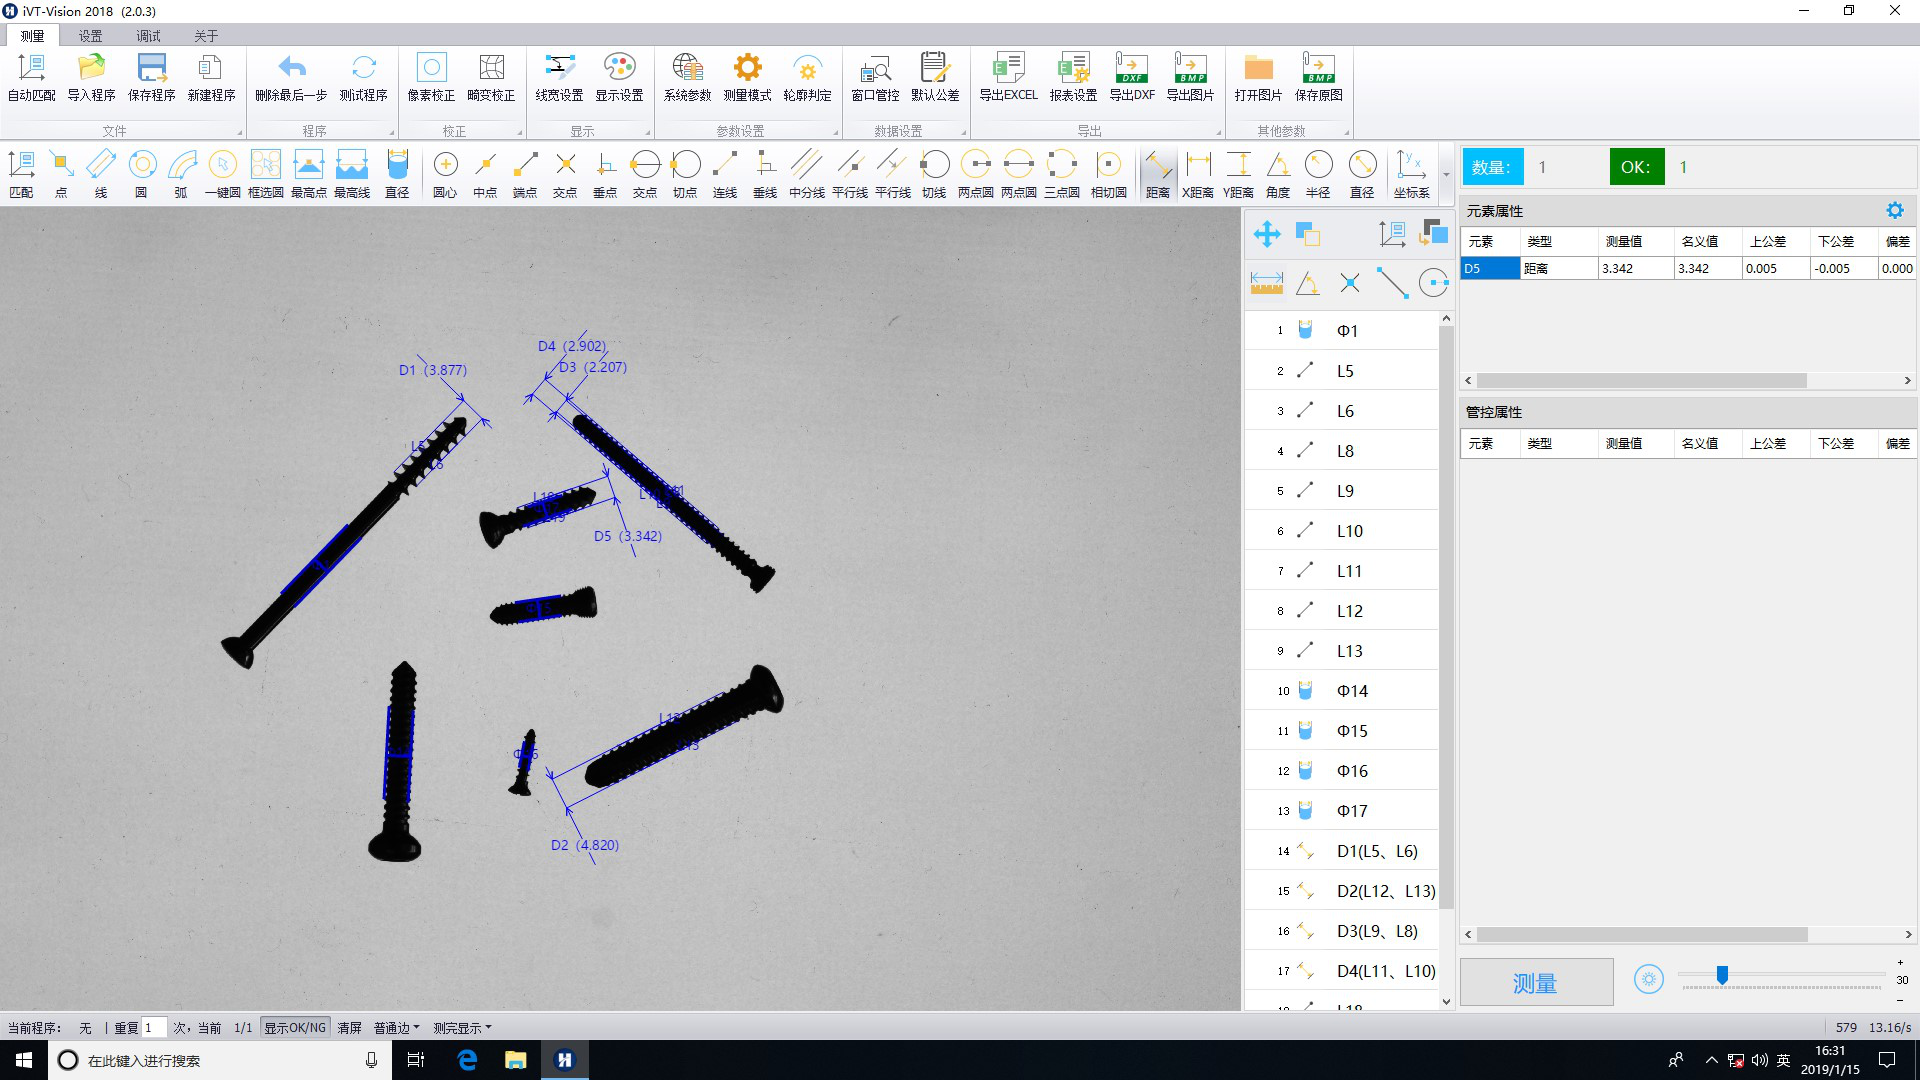Open the 普通边 edge type dropdown
Viewport: 1920px width, 1080px height.
(x=396, y=1028)
